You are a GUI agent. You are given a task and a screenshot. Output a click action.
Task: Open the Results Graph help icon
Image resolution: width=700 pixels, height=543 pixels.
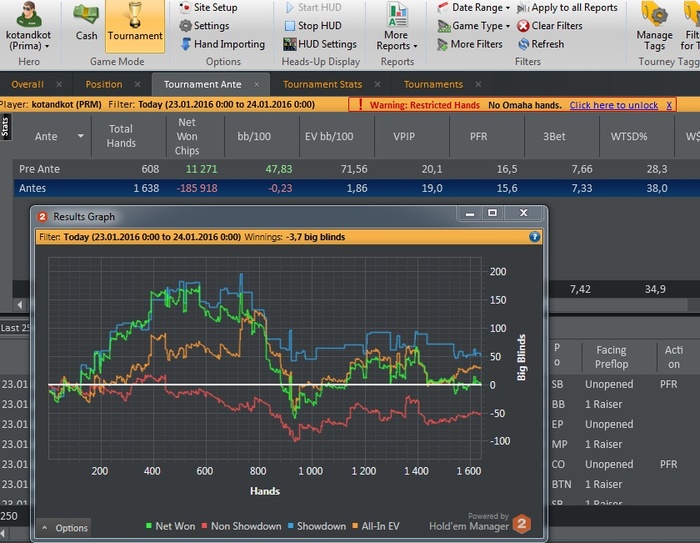(534, 237)
